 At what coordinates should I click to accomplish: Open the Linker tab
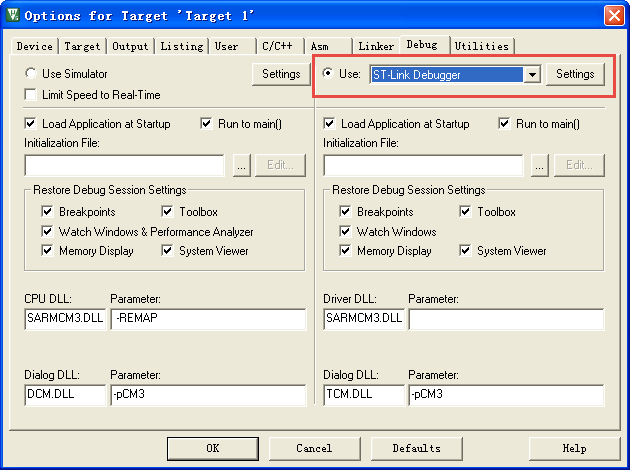(376, 46)
